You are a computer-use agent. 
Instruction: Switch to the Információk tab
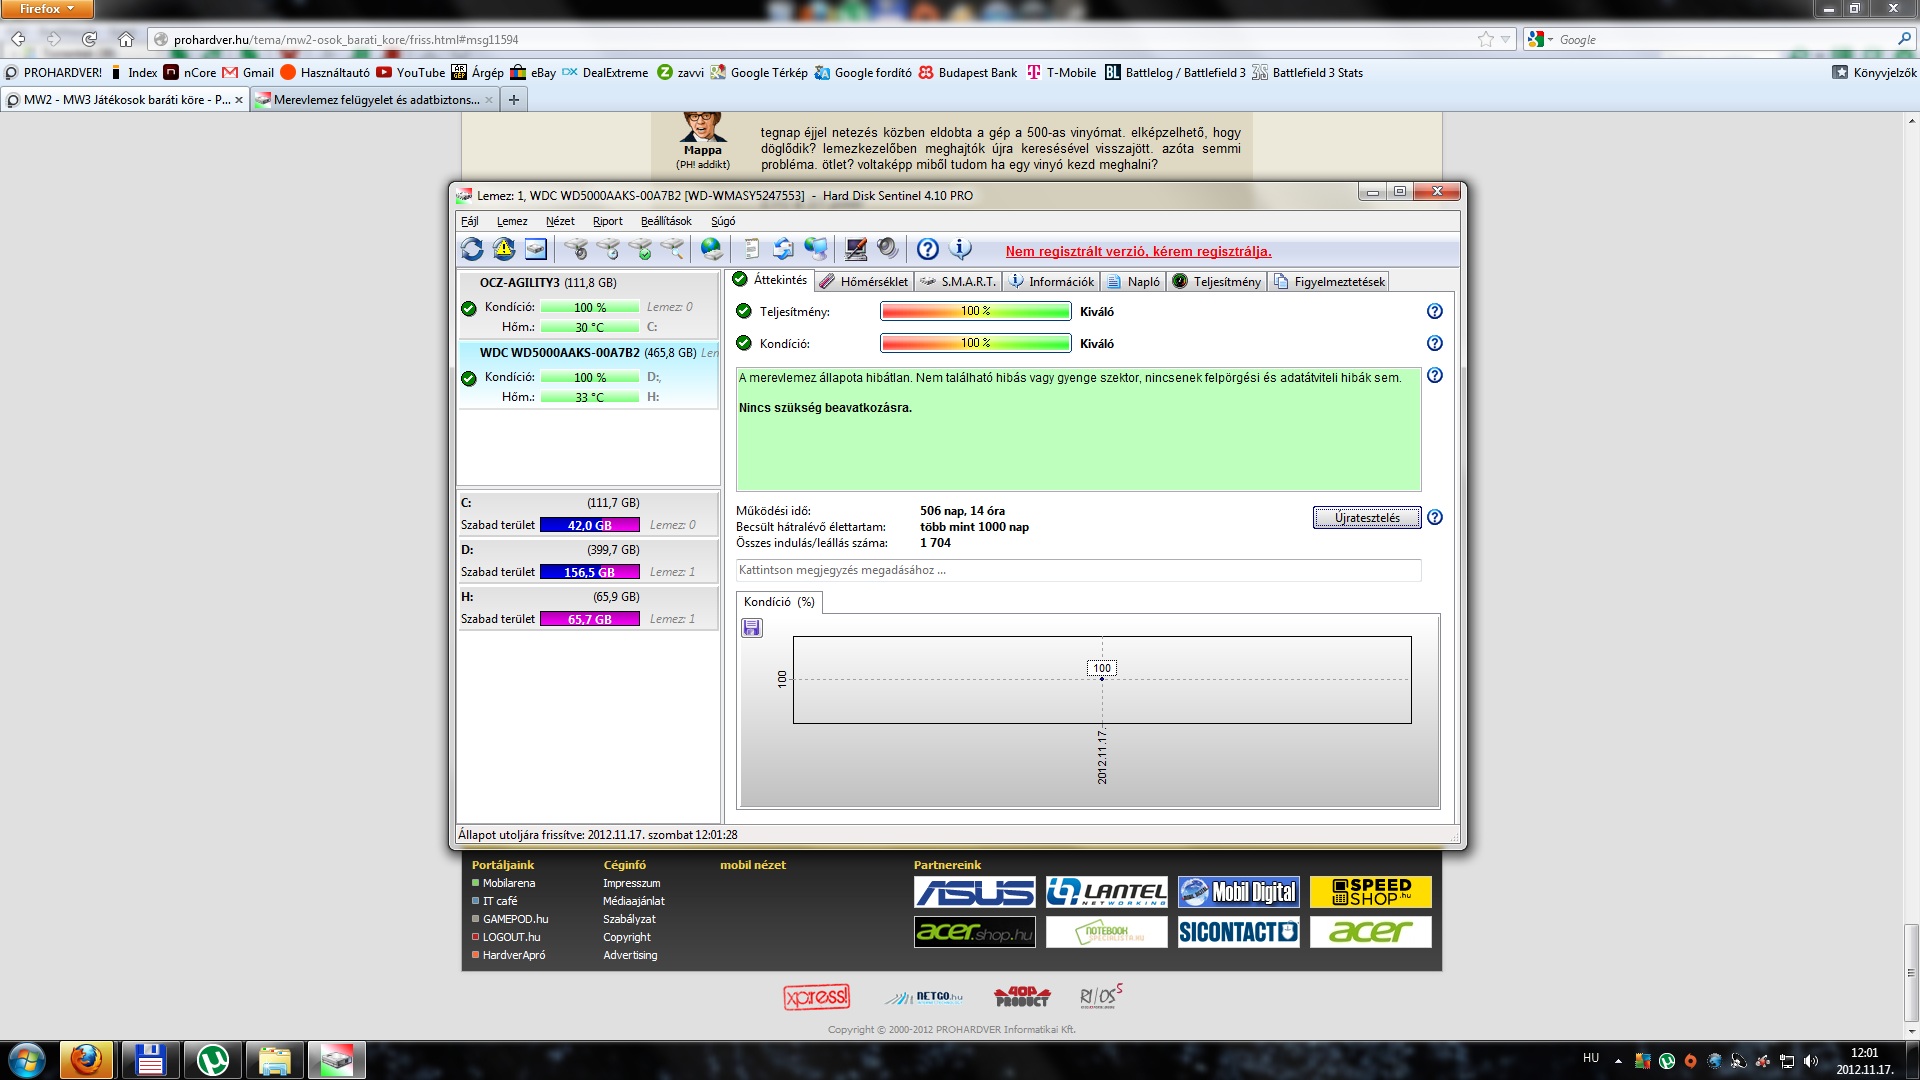(1051, 282)
